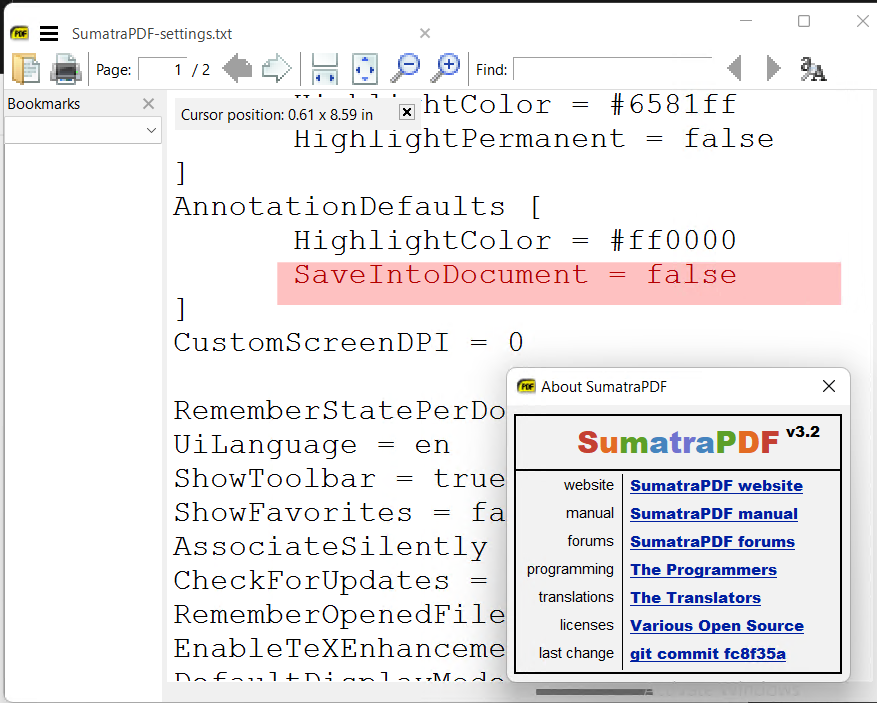Zoom in using the magnifier plus icon
877x703 pixels.
(x=445, y=69)
